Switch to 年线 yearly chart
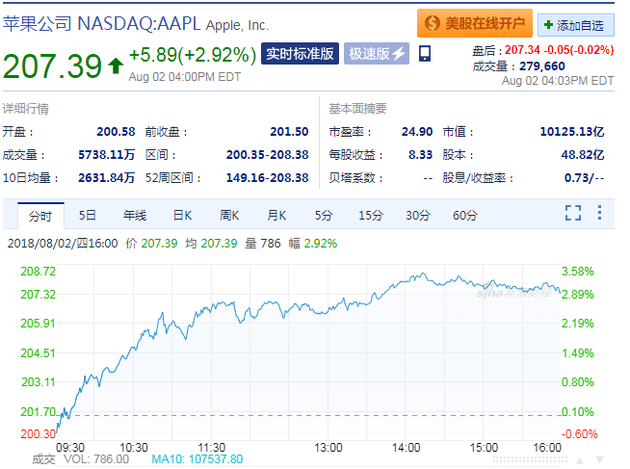This screenshot has width=630, height=469. [135, 215]
